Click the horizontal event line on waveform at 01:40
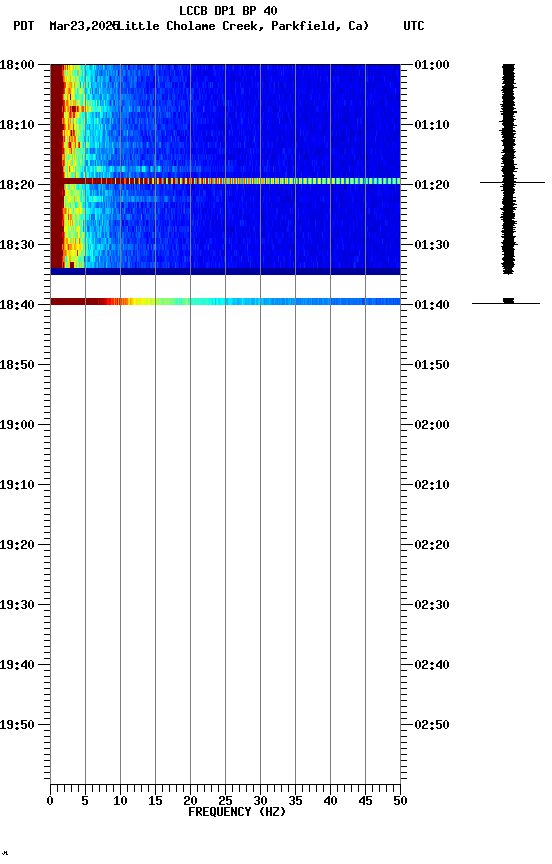Viewport: 552px width, 864px height. point(506,303)
